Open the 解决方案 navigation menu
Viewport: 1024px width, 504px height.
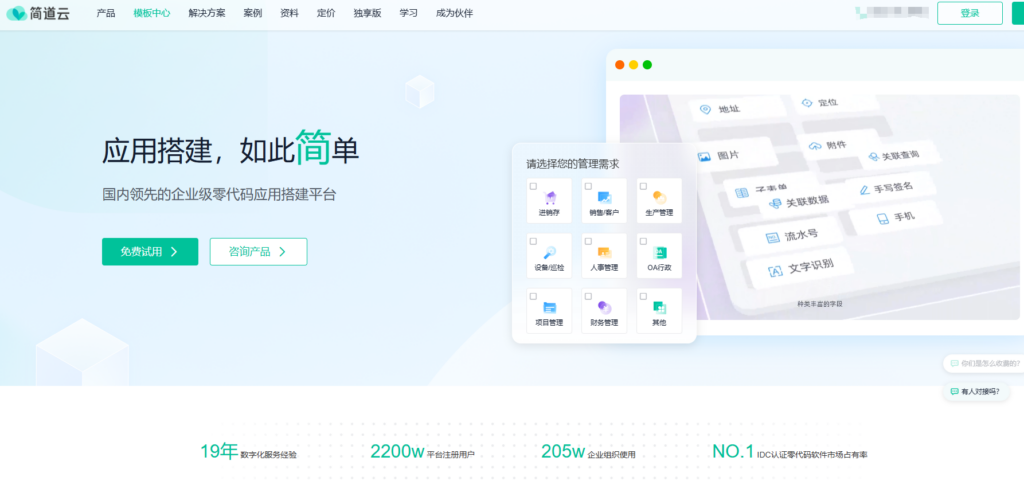[206, 13]
